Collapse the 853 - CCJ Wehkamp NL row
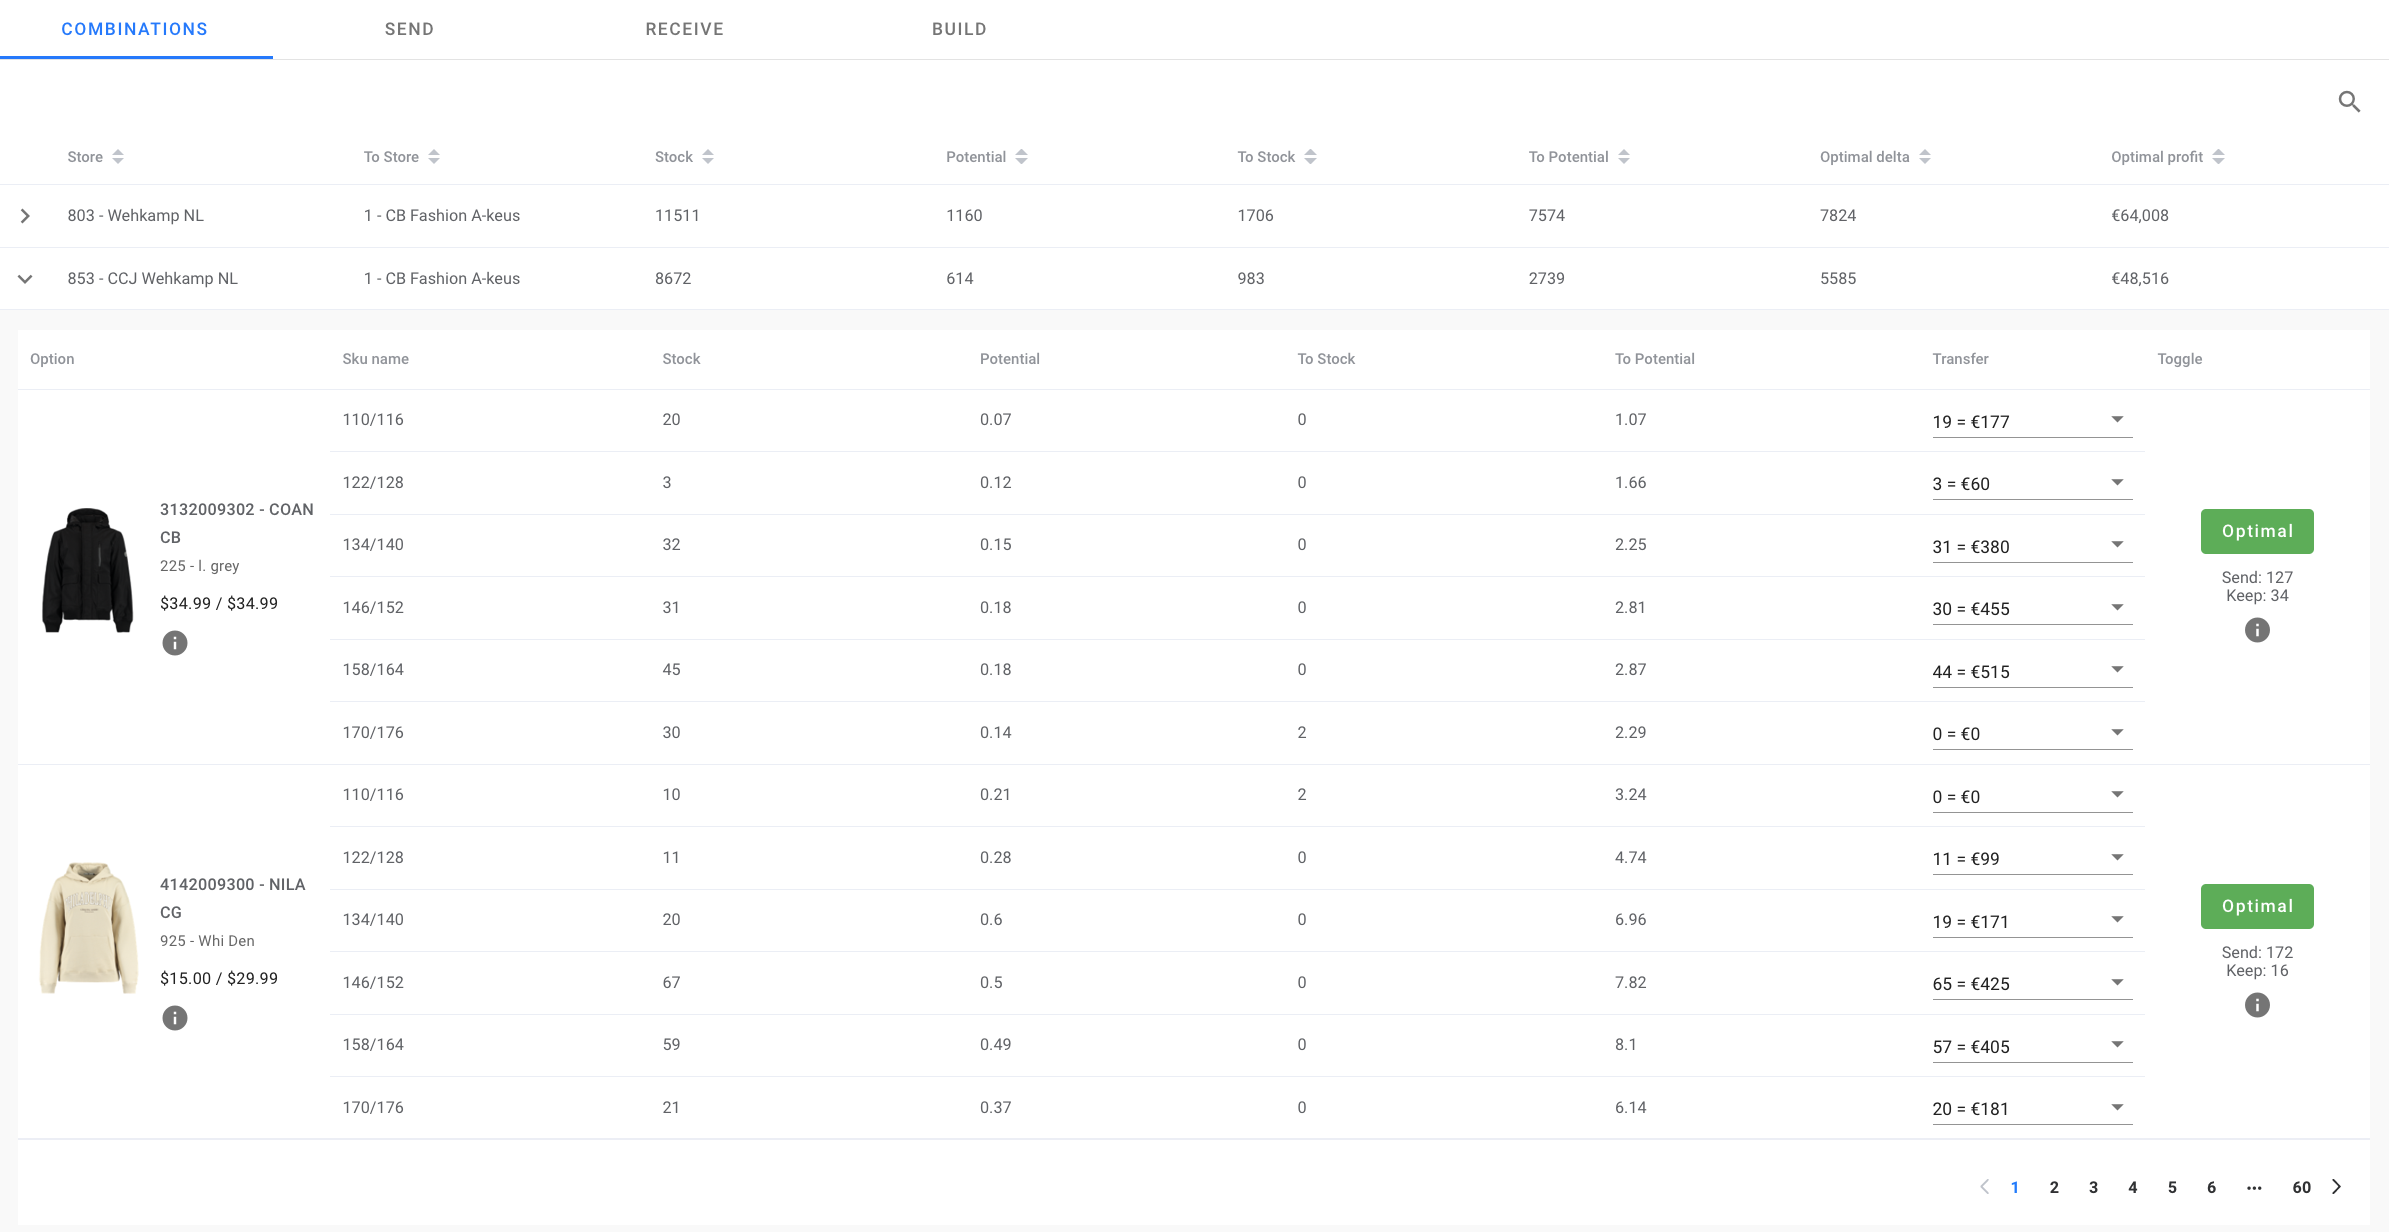The height and width of the screenshot is (1232, 2389). point(26,279)
